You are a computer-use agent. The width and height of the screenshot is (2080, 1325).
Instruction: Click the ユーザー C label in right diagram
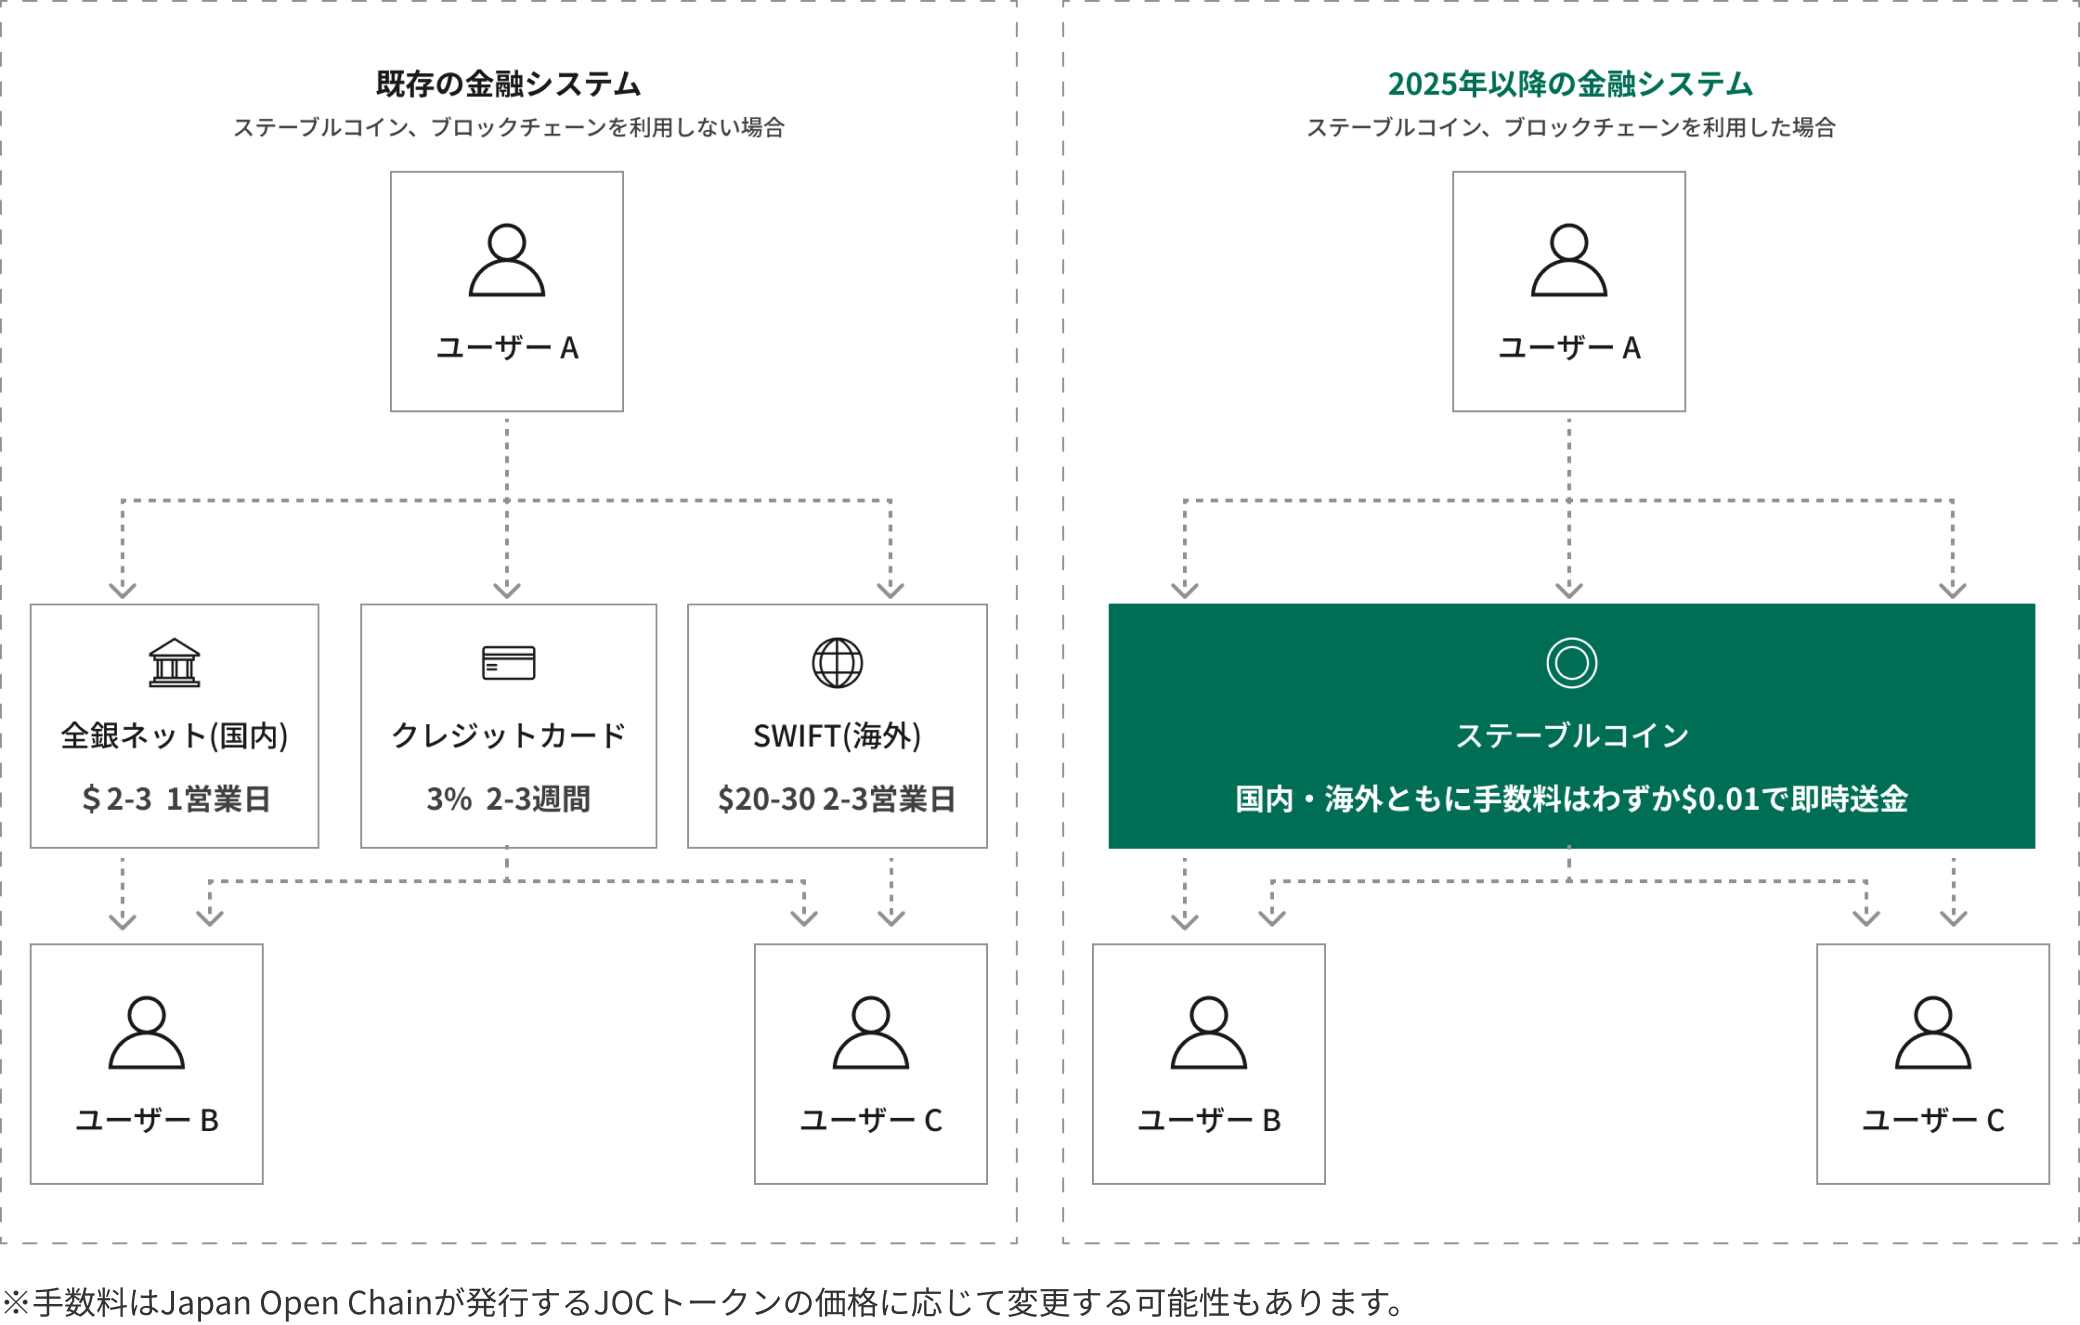tap(1933, 1120)
